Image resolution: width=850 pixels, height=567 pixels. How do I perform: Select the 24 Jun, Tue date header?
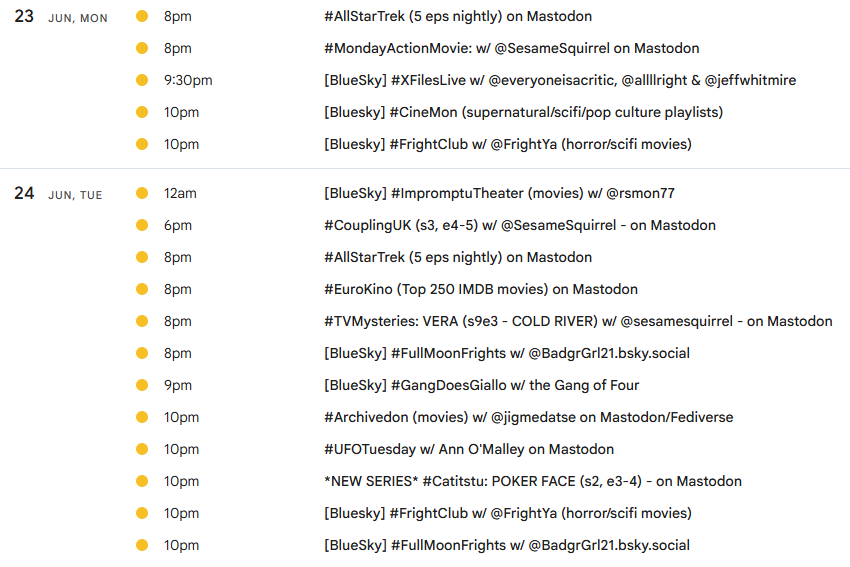pyautogui.click(x=58, y=194)
